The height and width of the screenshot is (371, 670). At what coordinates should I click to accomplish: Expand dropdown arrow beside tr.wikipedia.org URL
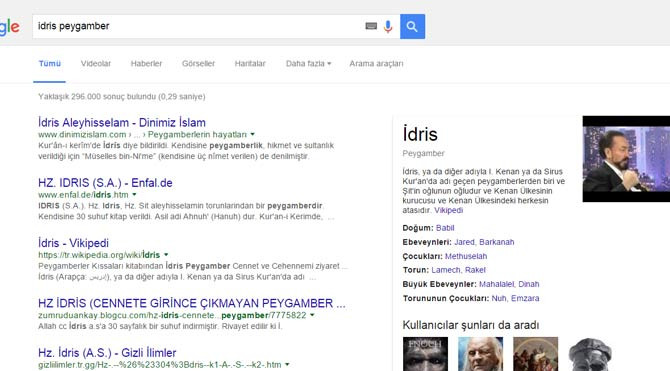166,255
